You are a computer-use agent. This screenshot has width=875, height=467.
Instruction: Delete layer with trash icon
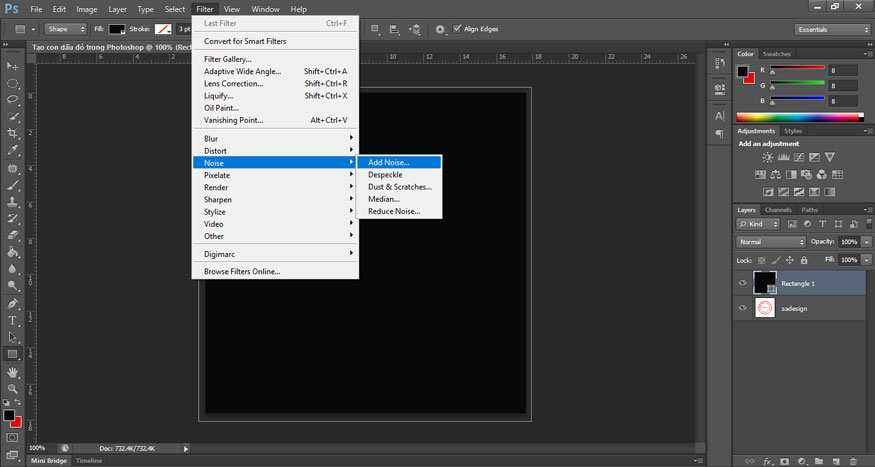[853, 461]
